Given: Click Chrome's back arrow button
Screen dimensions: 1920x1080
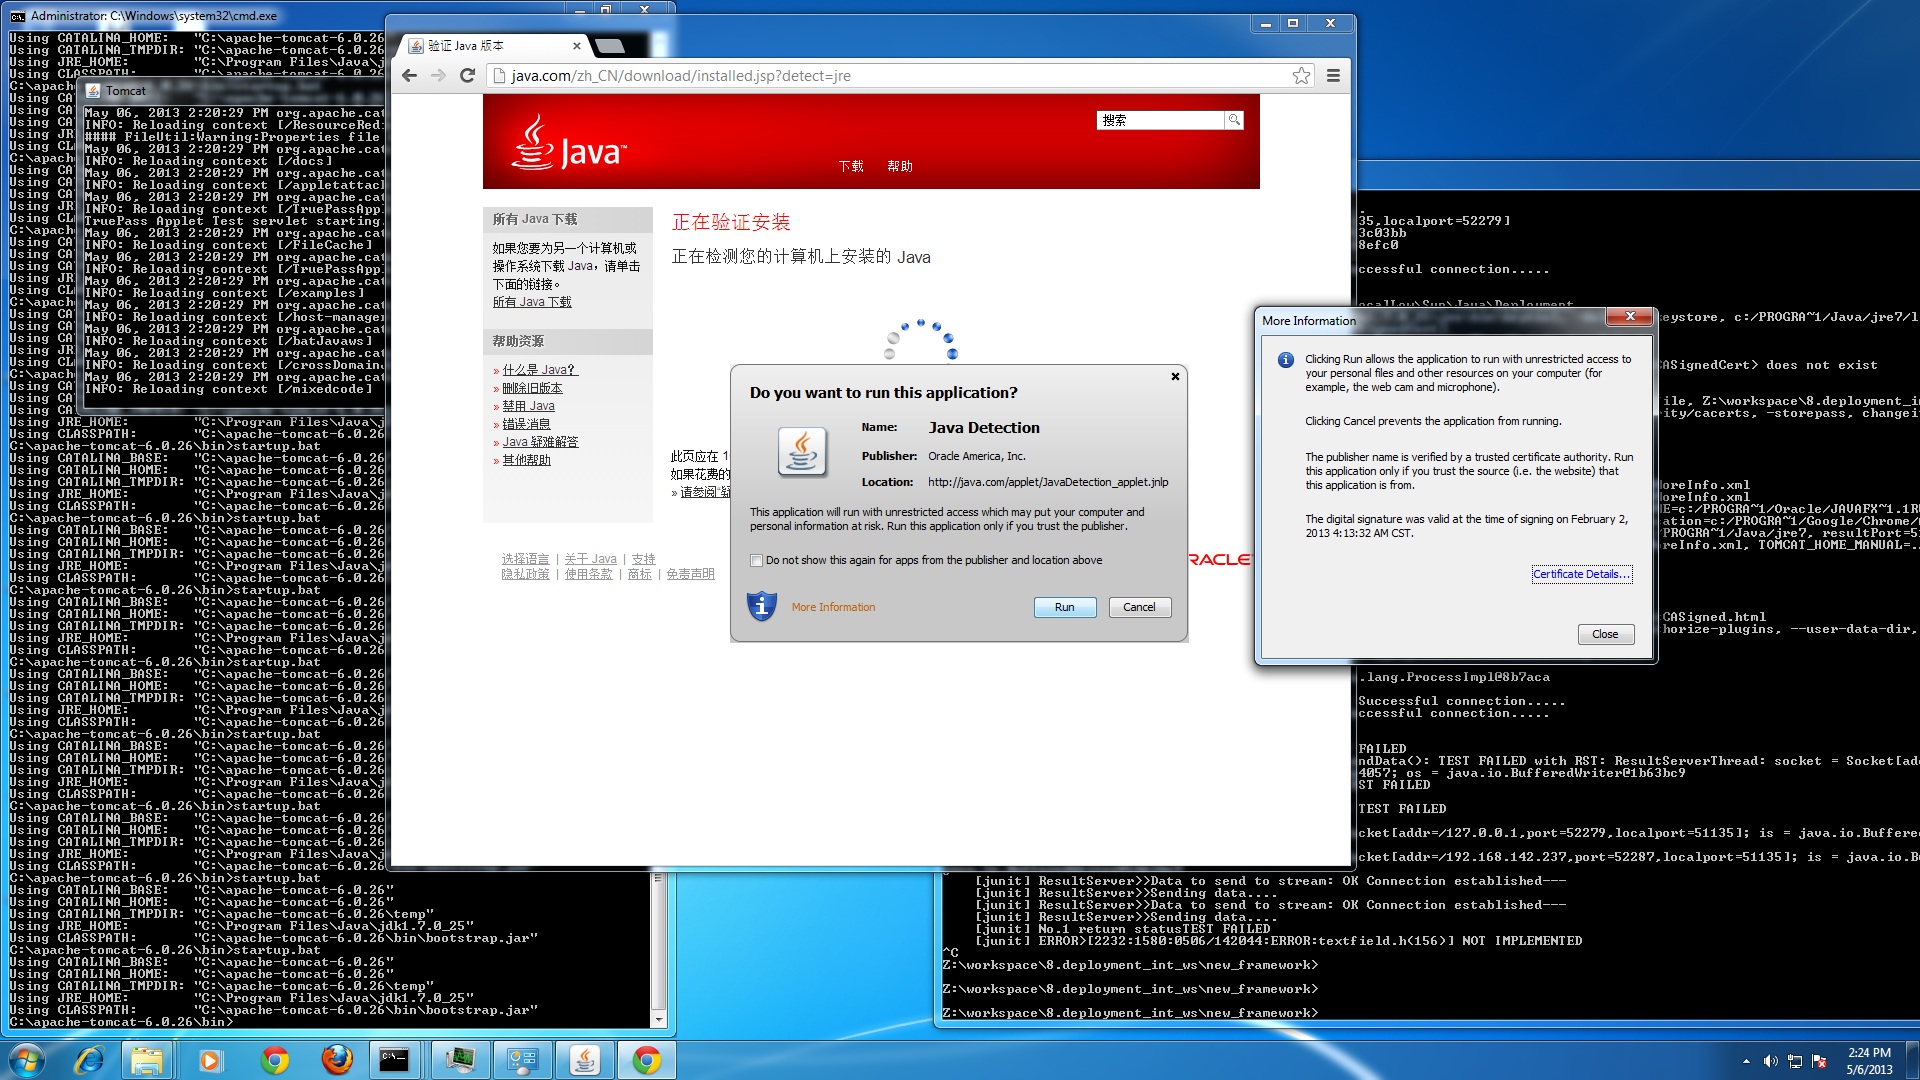Looking at the screenshot, I should tap(409, 76).
